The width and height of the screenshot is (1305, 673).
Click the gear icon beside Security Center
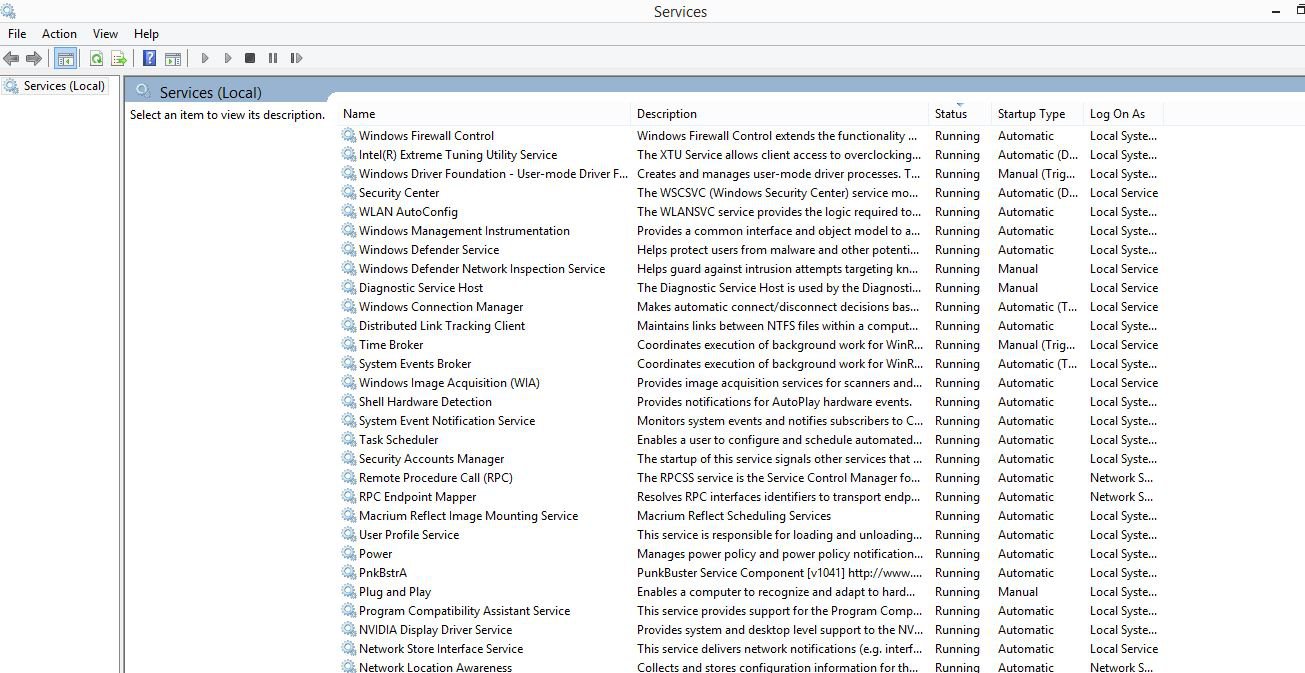coord(349,193)
